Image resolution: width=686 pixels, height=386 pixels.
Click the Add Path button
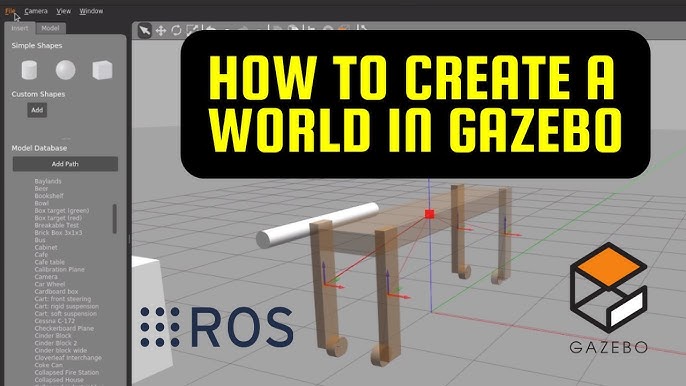pyautogui.click(x=65, y=164)
